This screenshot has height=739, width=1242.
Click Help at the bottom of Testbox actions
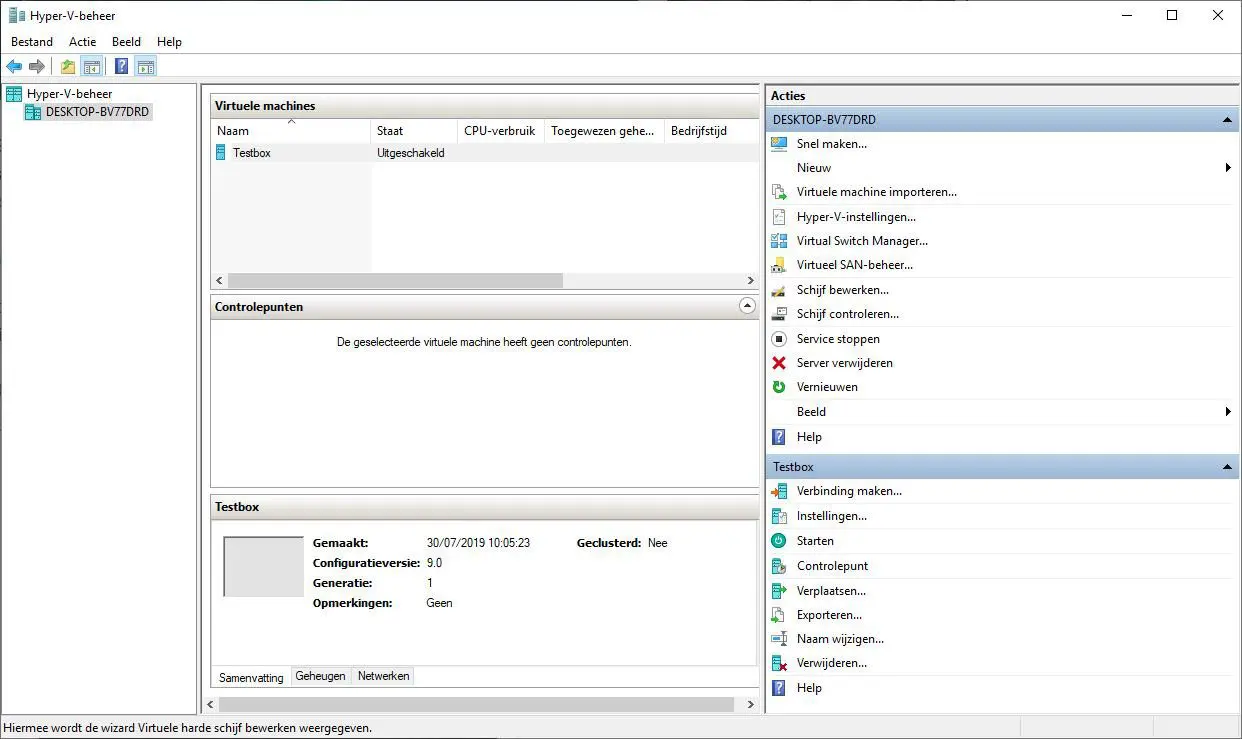(x=809, y=688)
